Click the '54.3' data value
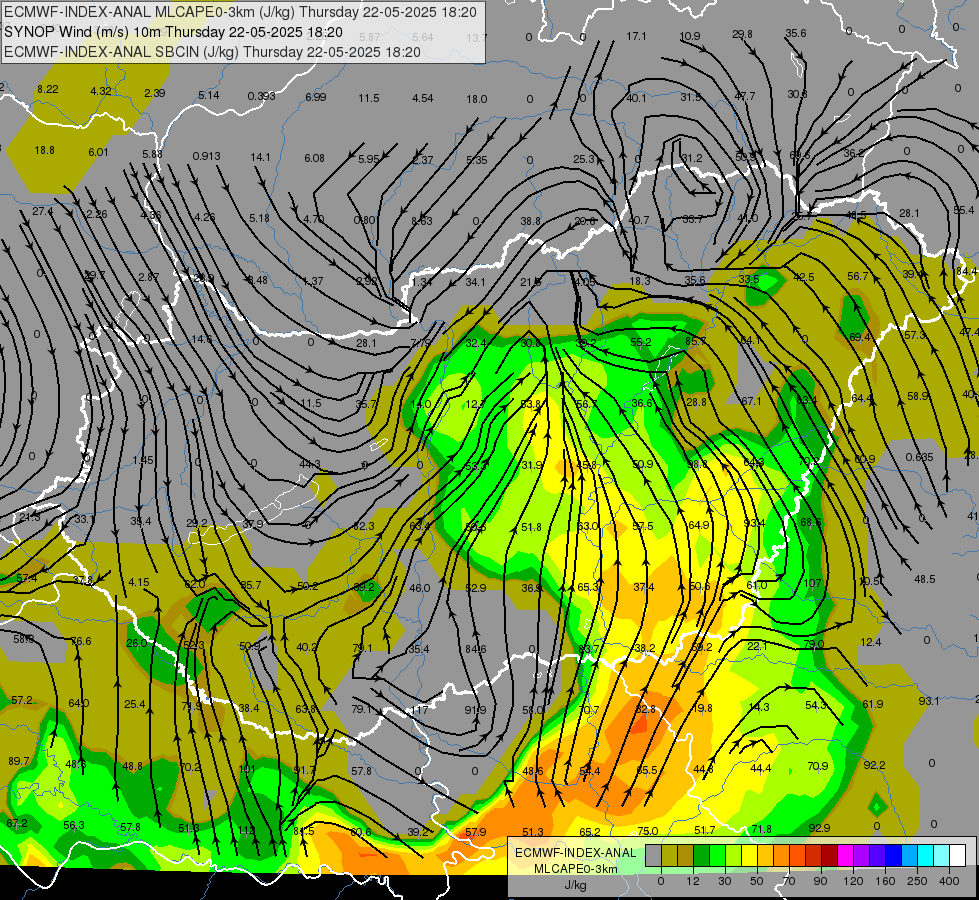Screen dimensions: 979x900 [x=815, y=705]
